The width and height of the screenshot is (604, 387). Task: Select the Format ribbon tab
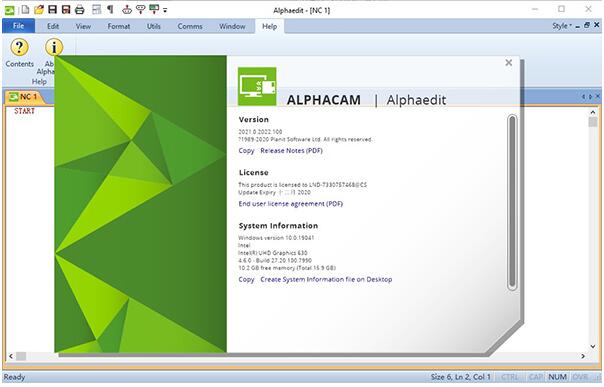click(119, 26)
